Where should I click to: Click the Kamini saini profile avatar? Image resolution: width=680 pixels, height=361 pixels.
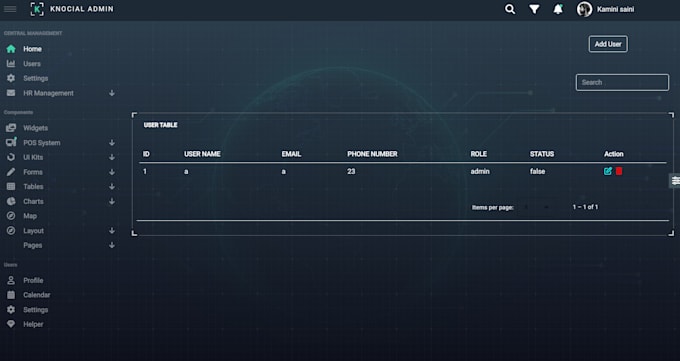[x=584, y=9]
